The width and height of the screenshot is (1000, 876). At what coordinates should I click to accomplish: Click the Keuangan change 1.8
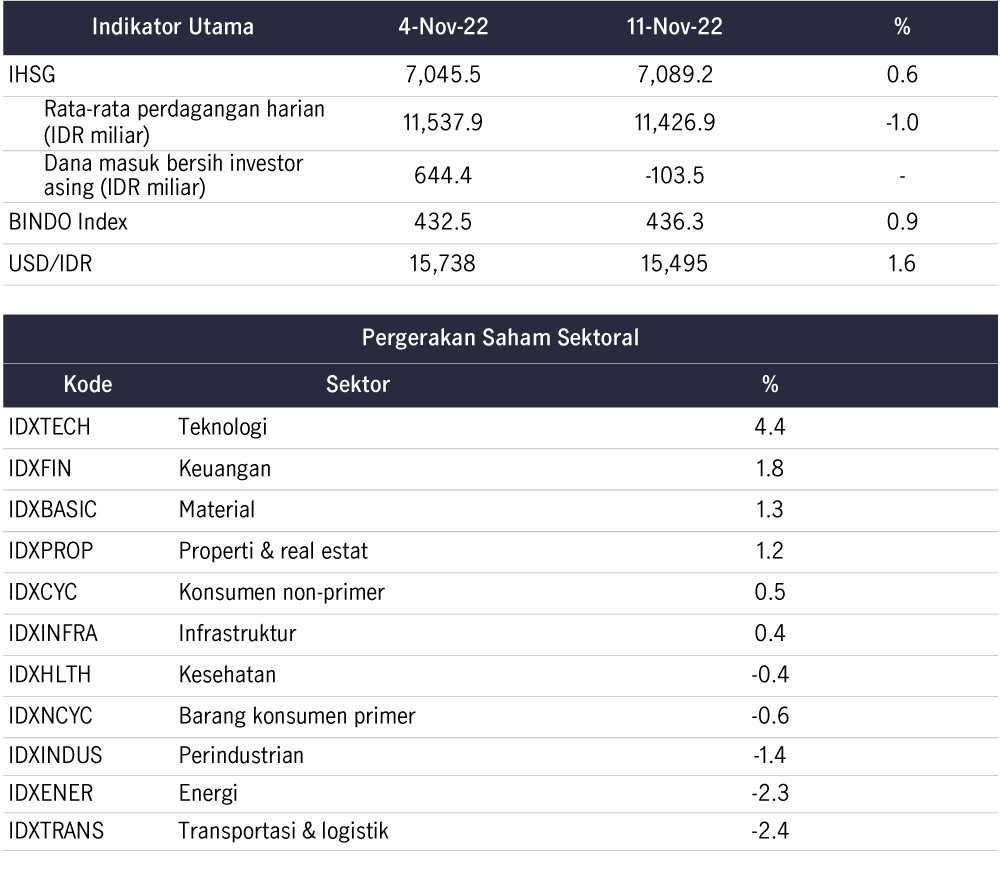[x=770, y=469]
